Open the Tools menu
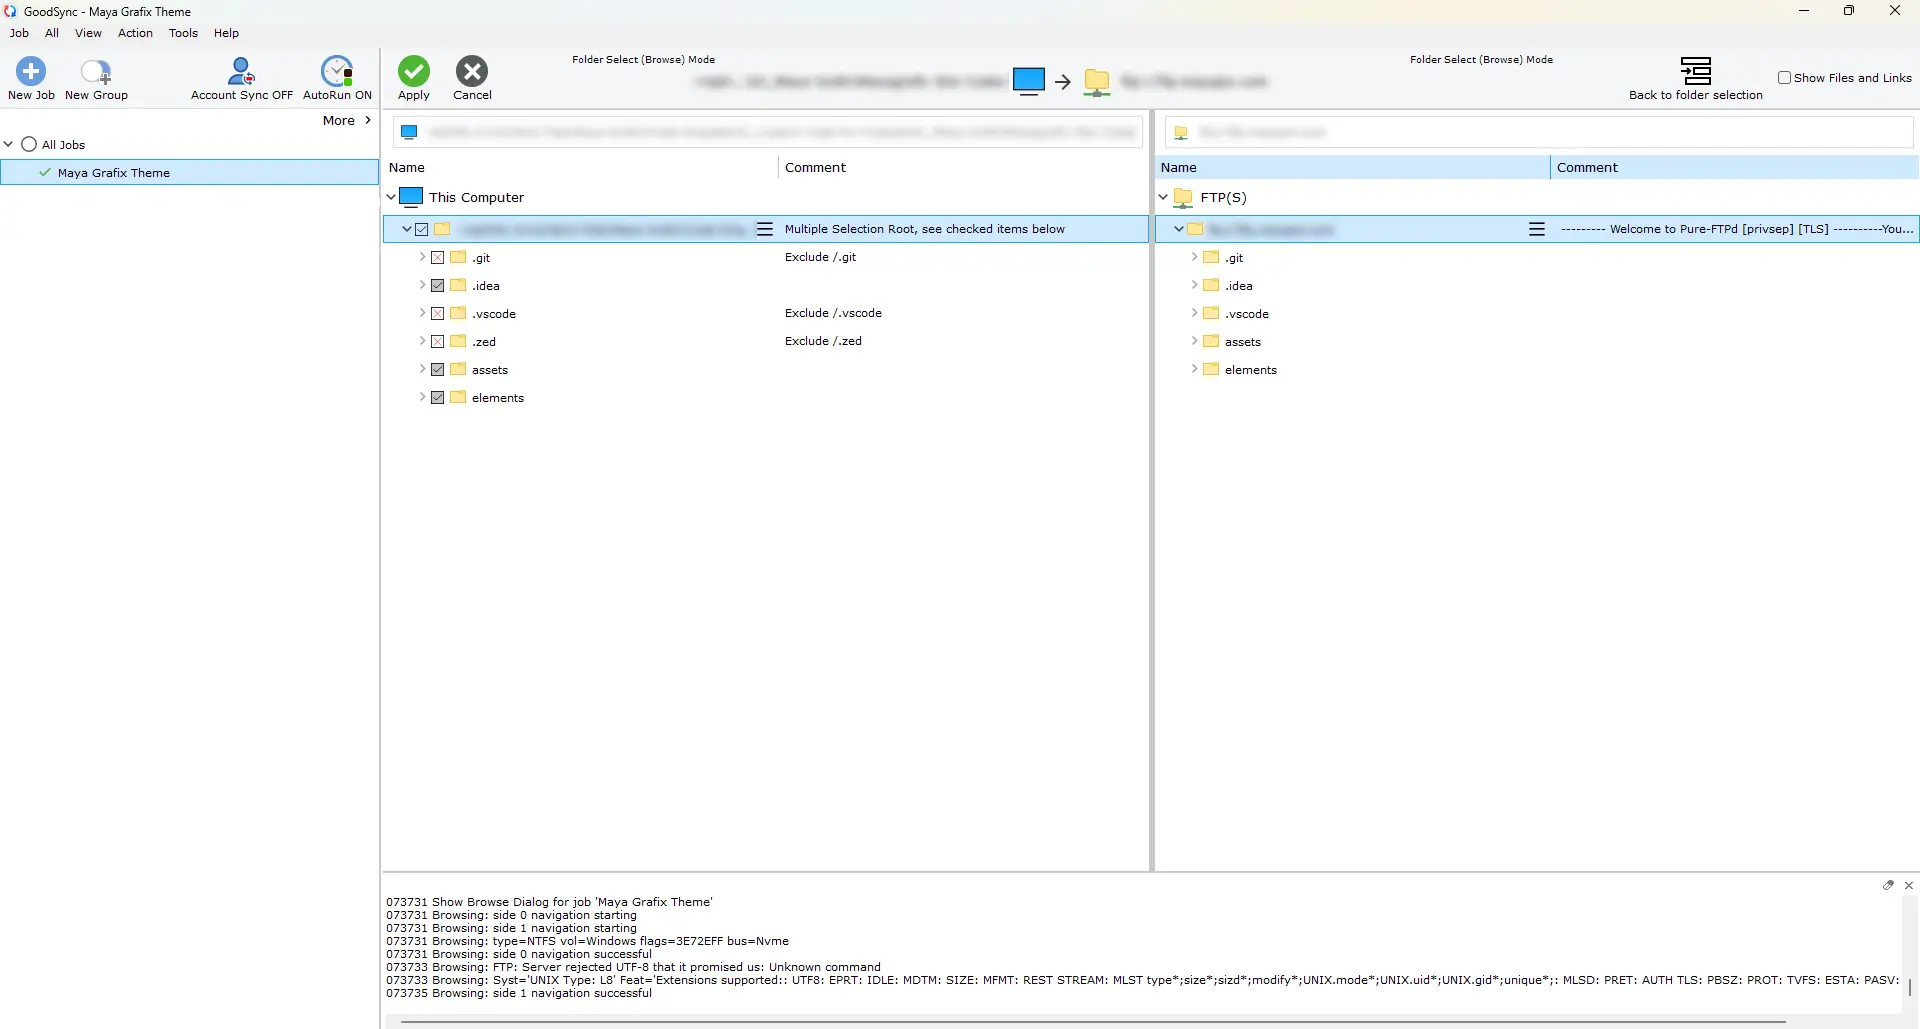 (183, 33)
